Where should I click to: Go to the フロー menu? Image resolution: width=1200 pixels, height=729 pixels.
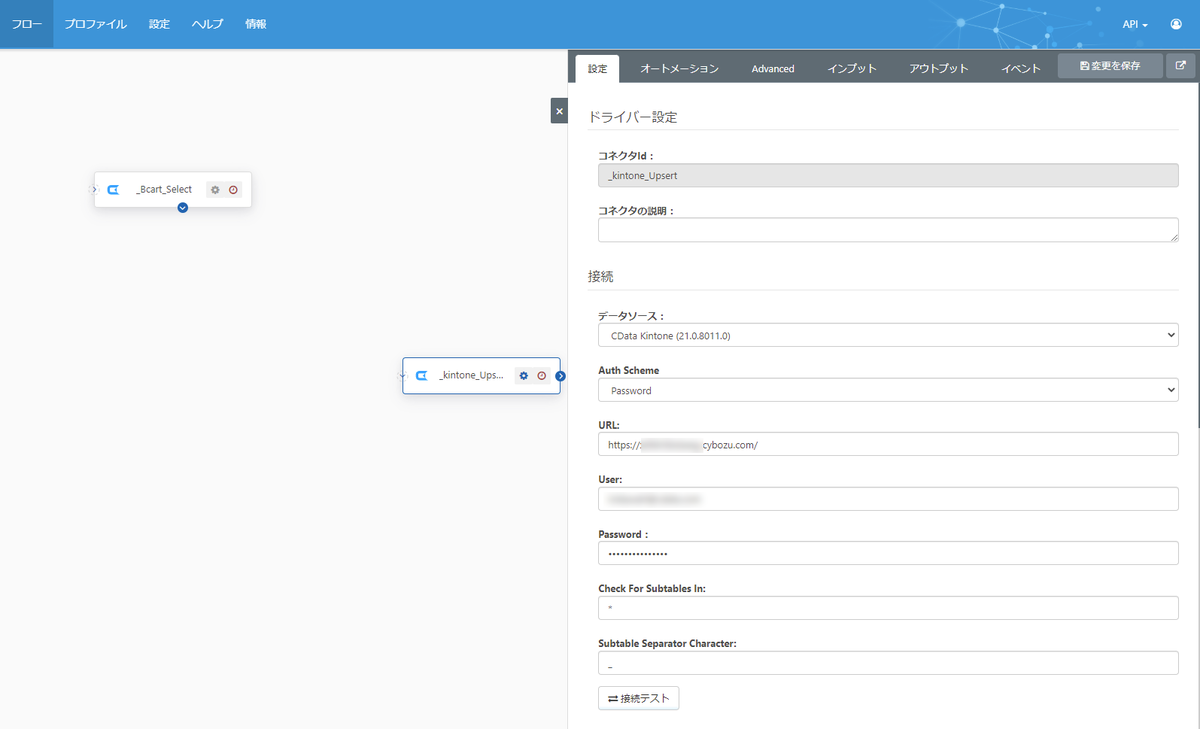coord(26,24)
